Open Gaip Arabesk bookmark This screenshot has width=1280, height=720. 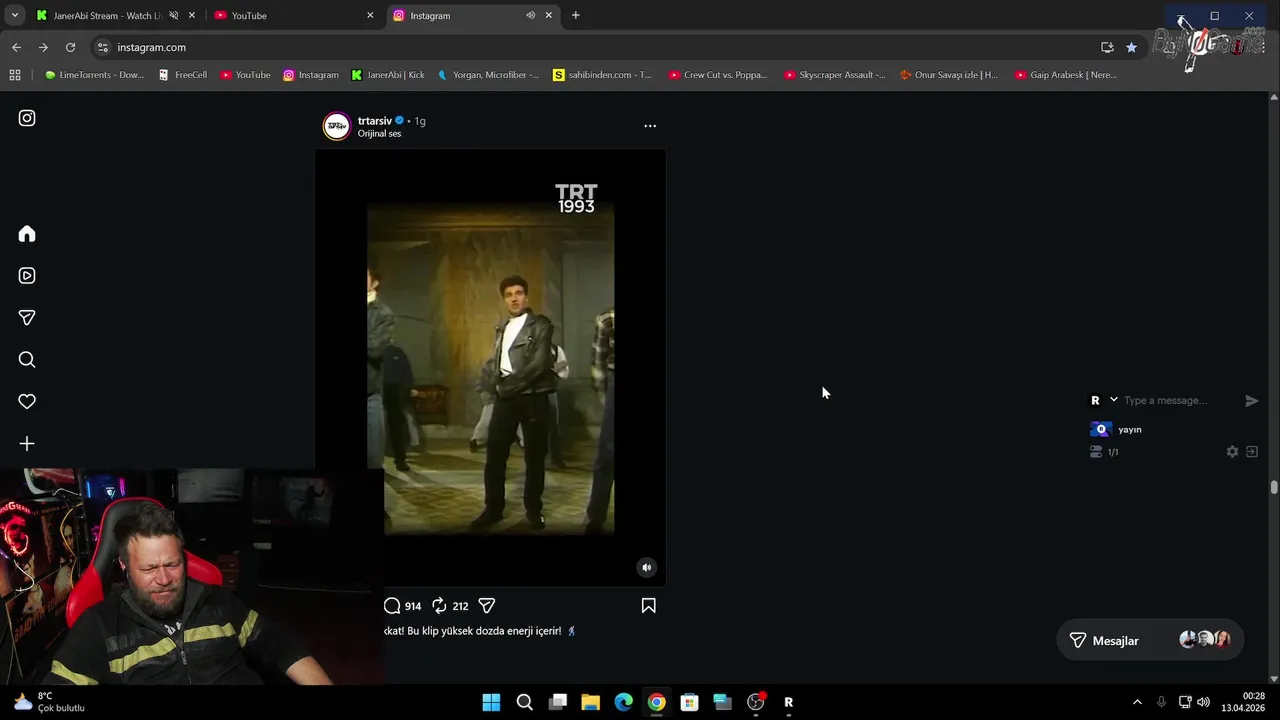click(x=1065, y=75)
